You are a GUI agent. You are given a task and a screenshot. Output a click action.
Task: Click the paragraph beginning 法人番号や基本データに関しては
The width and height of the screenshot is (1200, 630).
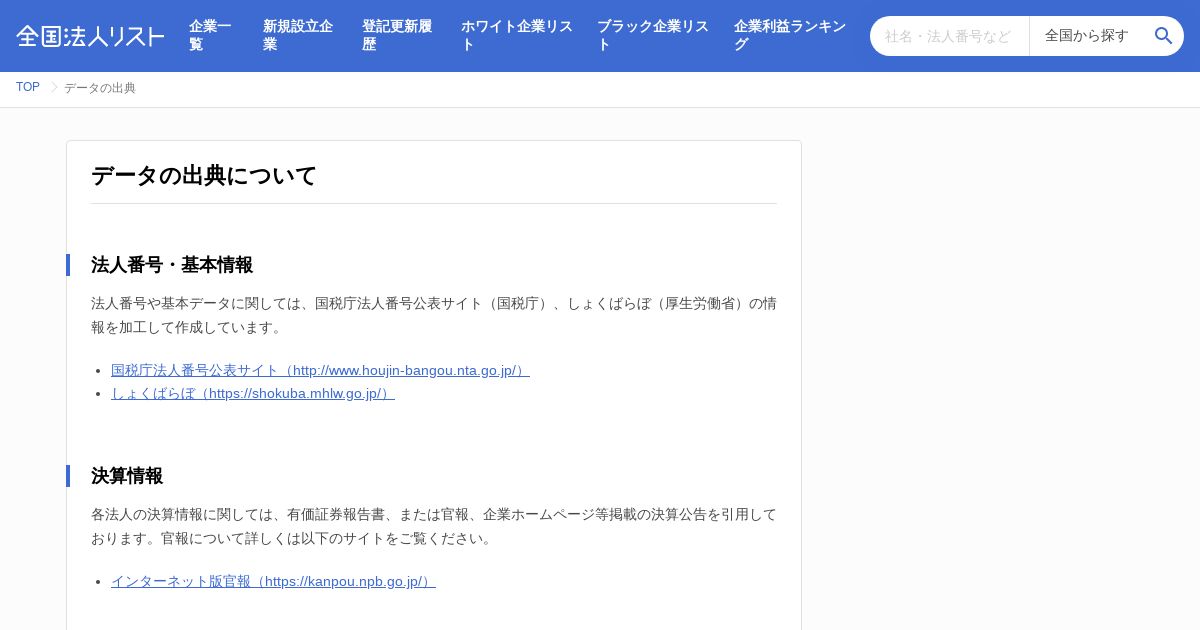[434, 315]
